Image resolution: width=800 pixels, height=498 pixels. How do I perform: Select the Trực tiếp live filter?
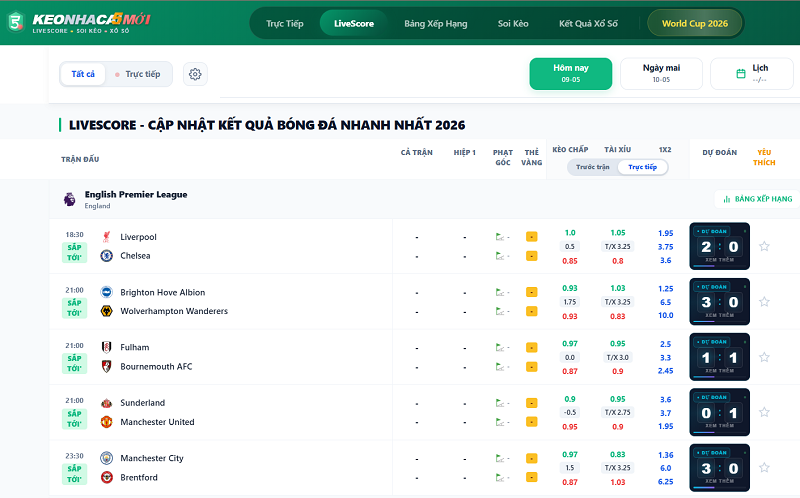[138, 74]
